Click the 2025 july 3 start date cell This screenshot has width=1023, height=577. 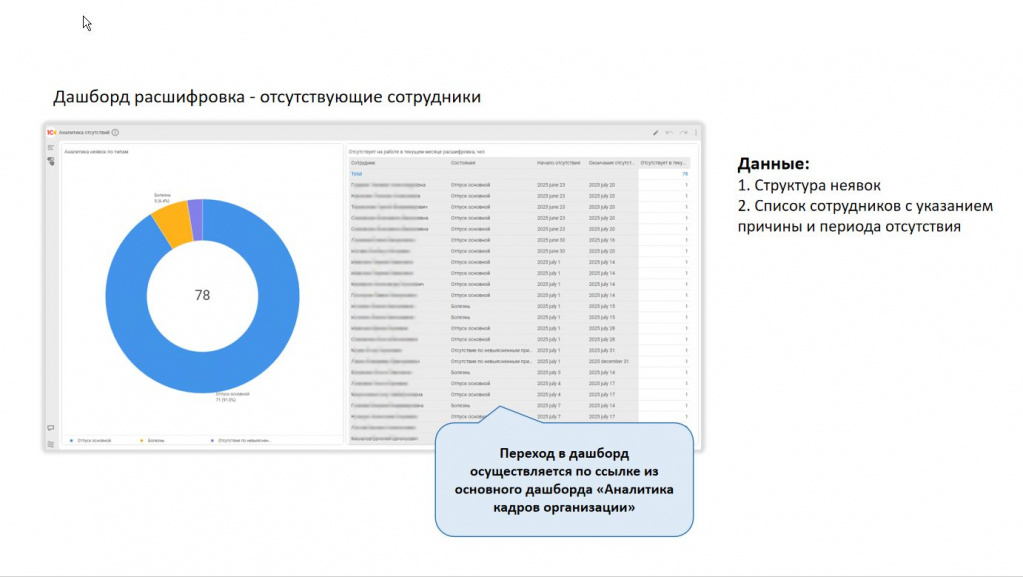click(549, 373)
